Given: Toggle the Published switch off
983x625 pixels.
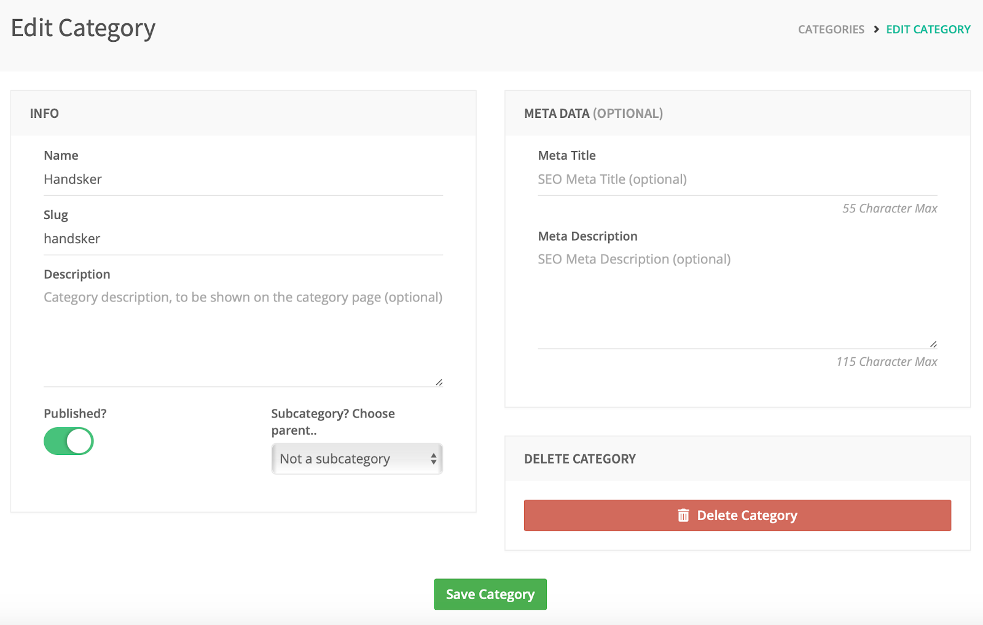Looking at the screenshot, I should 69,441.
